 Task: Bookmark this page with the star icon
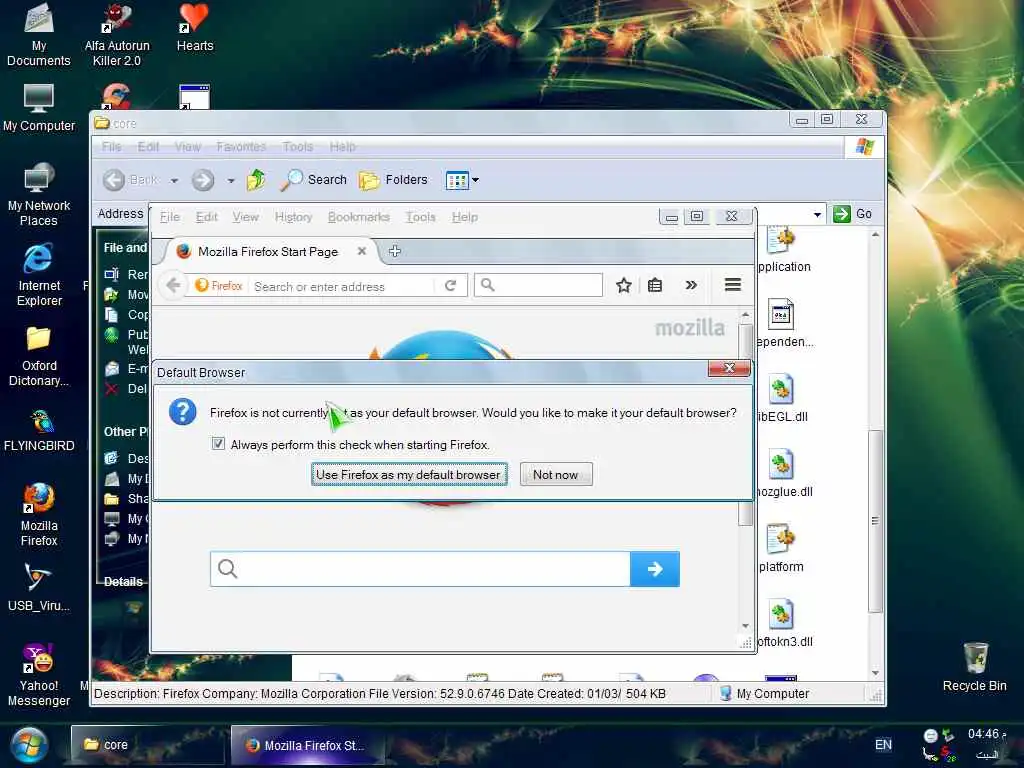(624, 285)
